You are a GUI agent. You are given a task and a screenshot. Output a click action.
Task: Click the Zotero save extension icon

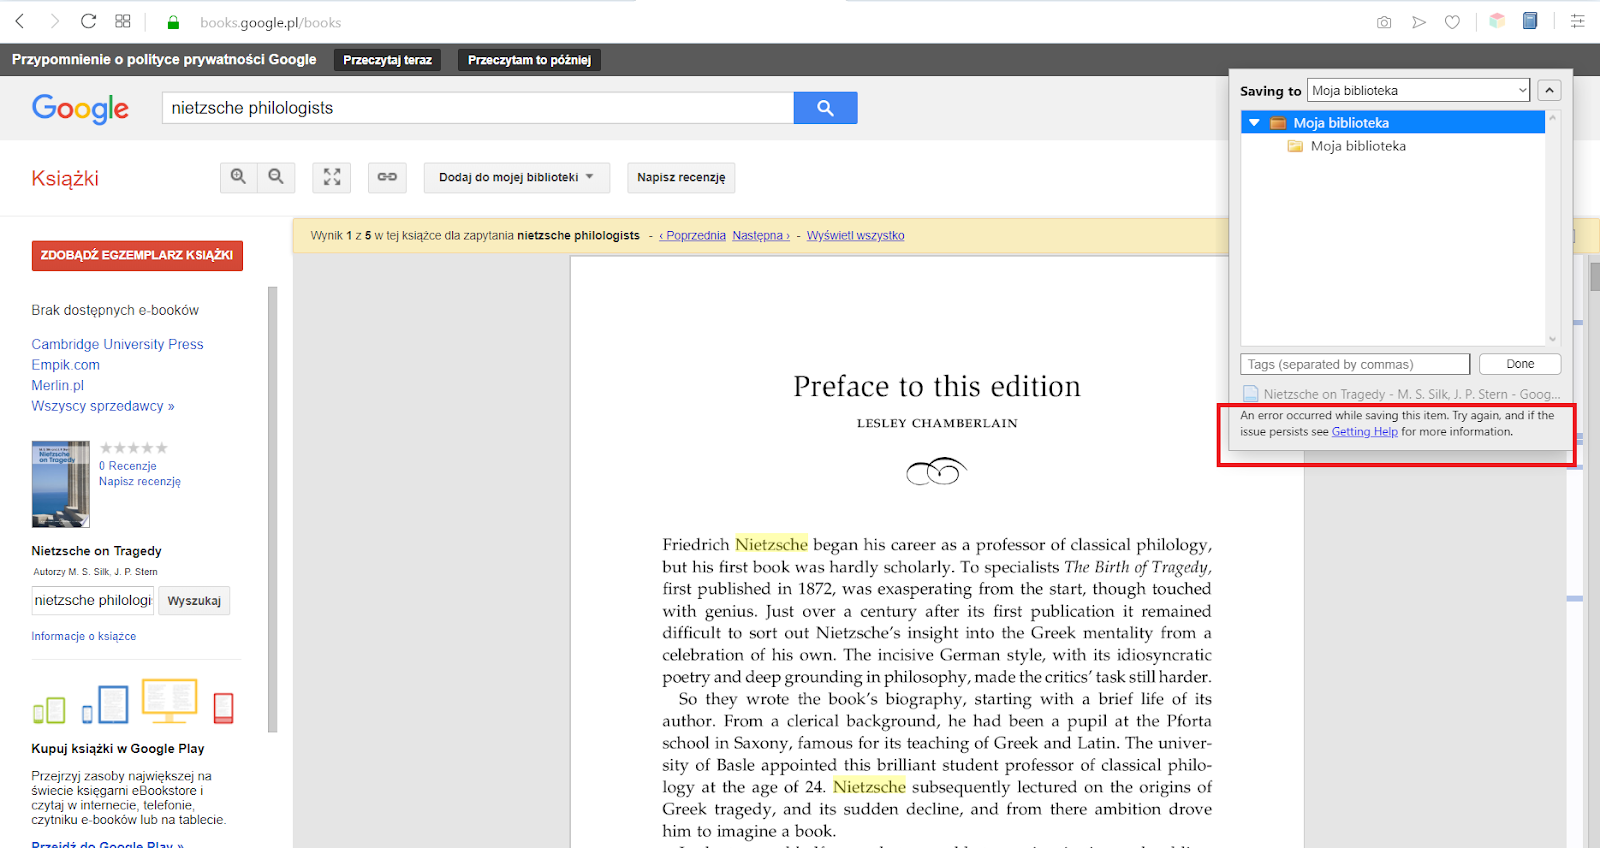pos(1530,21)
